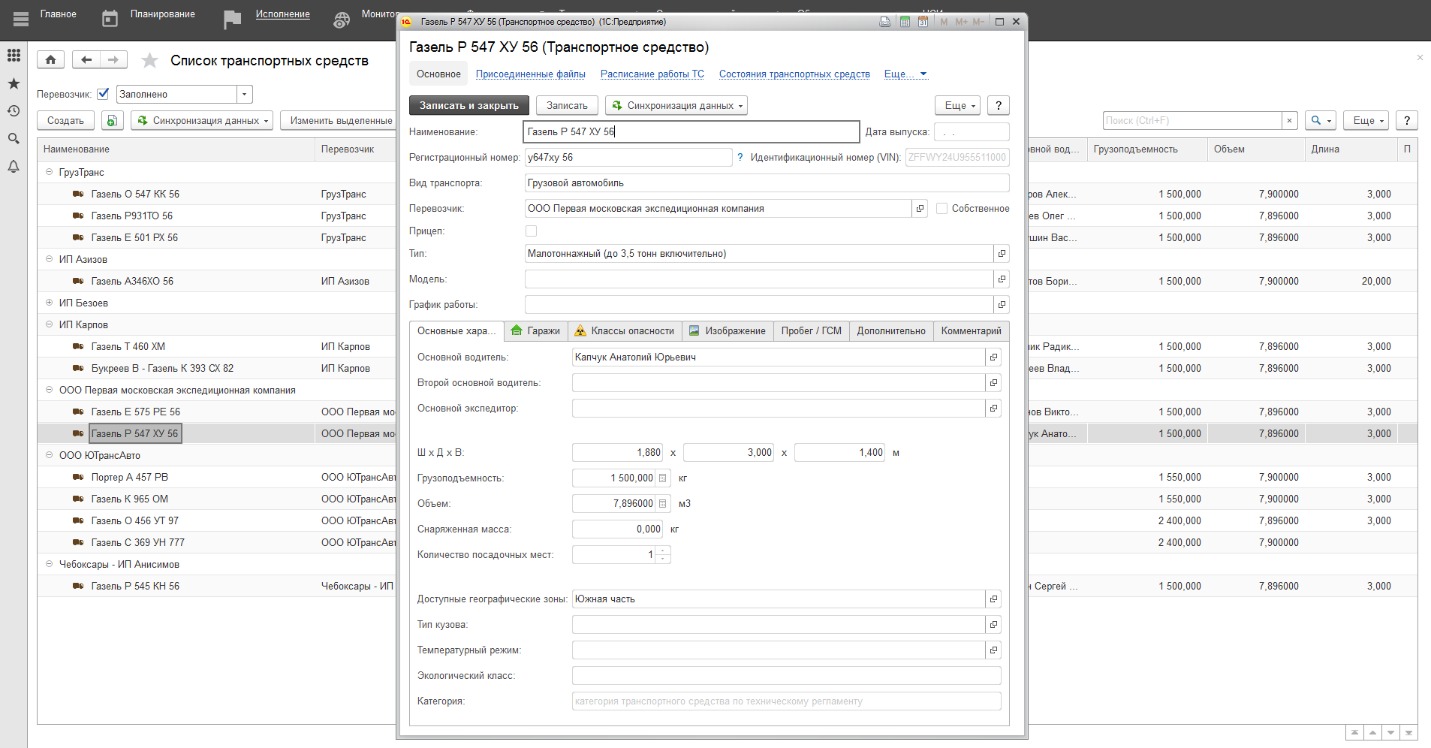Go to the home page icon
Screen dimensions: 1431x748
52,60
